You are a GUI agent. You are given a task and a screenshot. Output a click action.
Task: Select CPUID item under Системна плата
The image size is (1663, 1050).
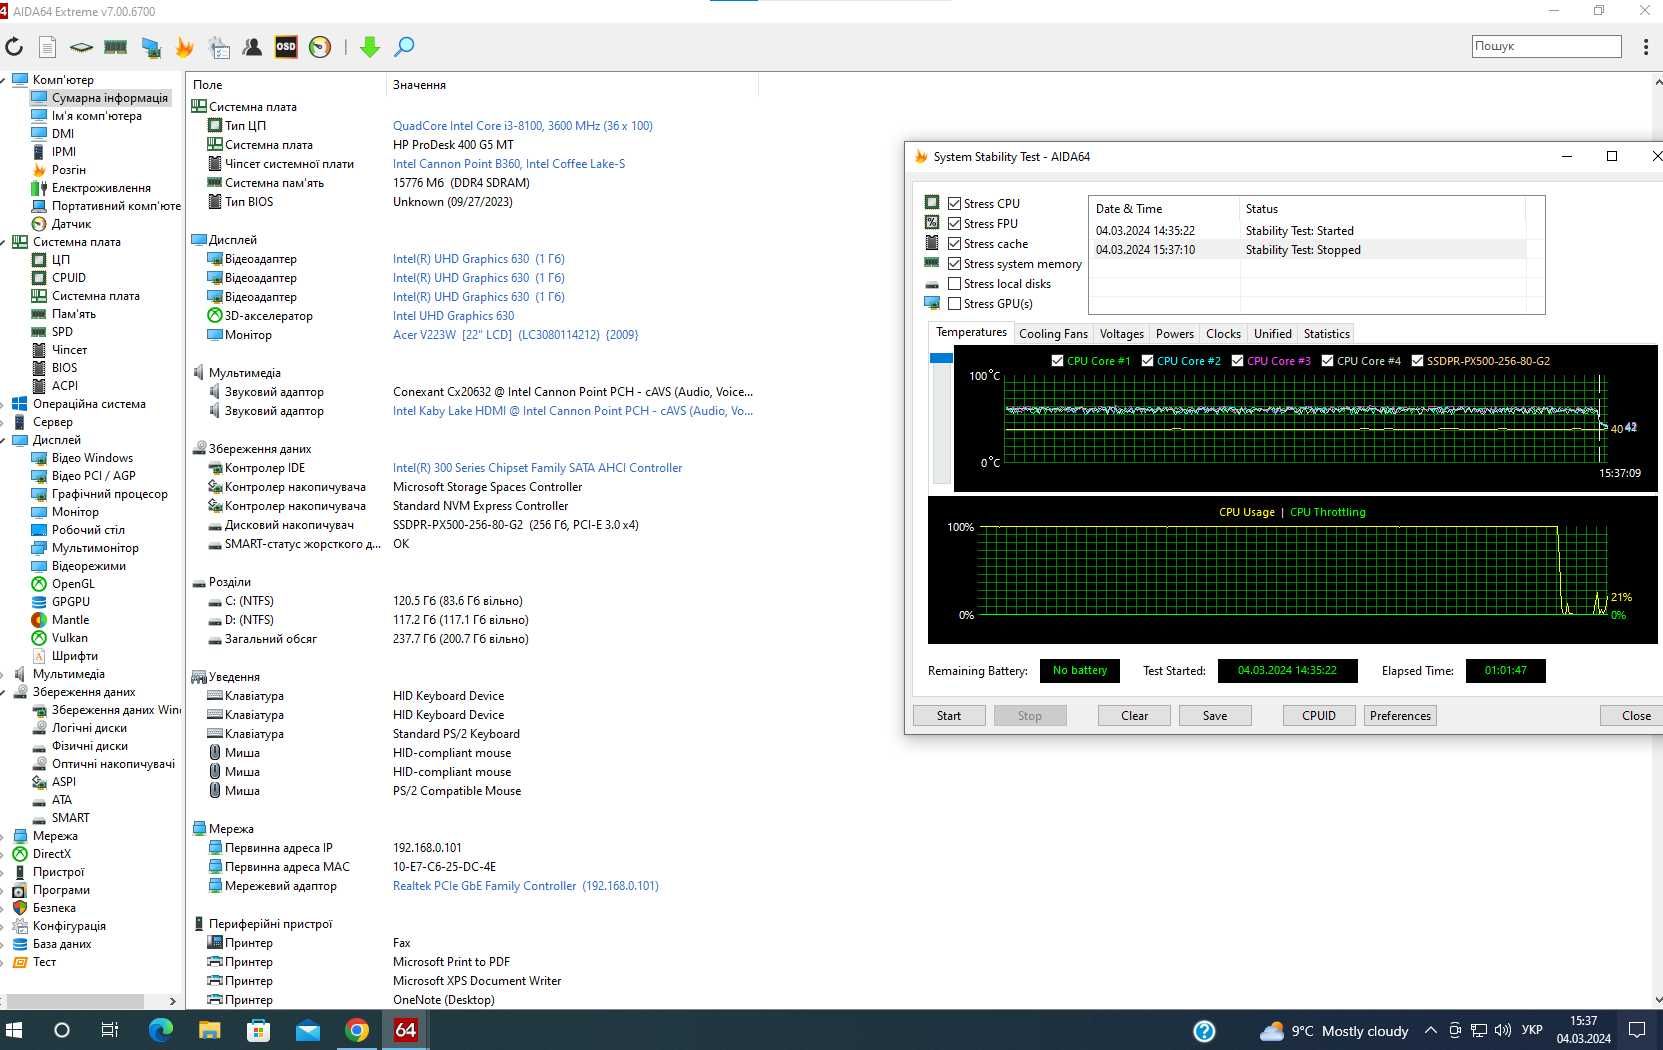coord(69,278)
